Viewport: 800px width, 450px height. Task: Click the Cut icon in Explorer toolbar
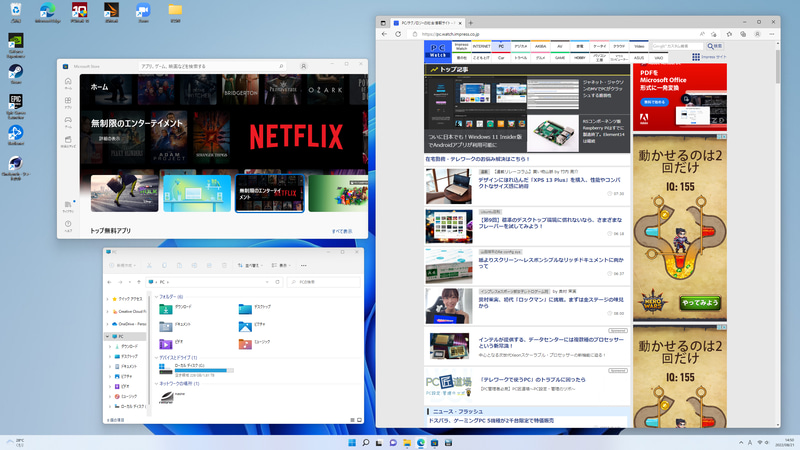point(149,265)
